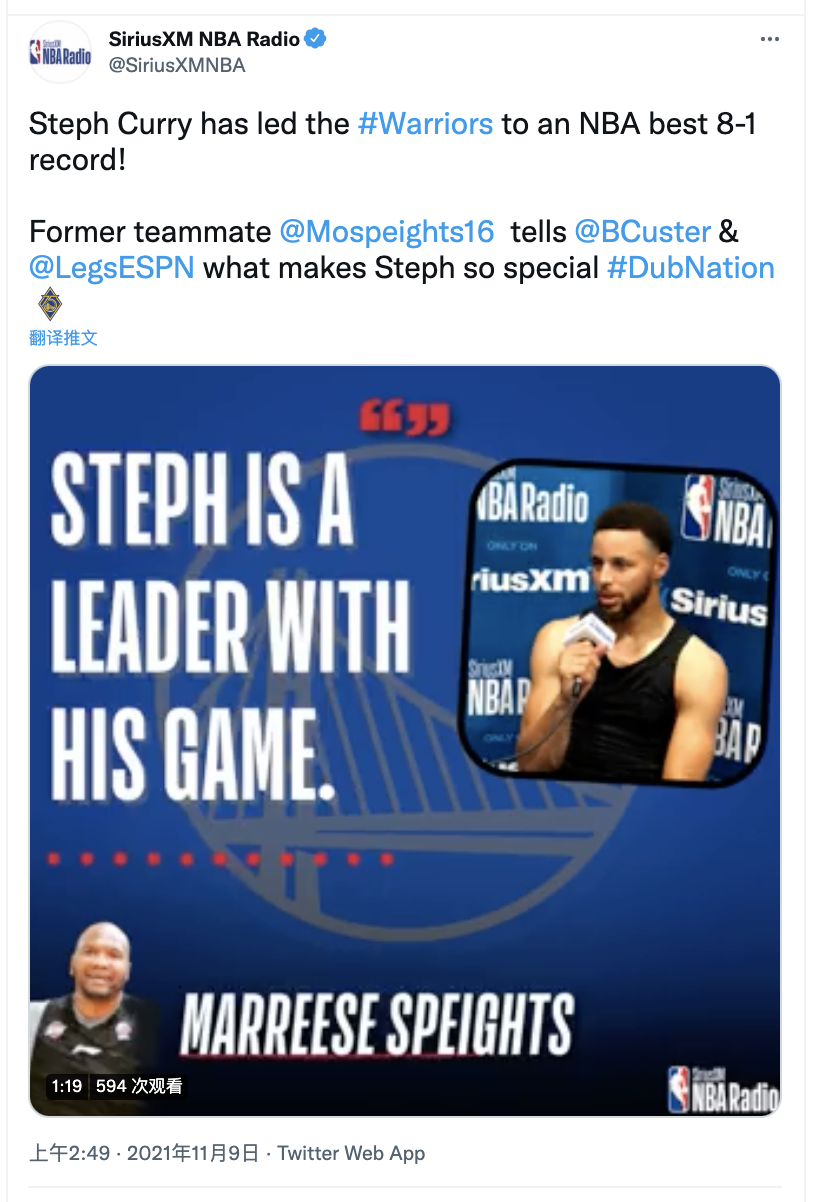Viewport: 818px width, 1202px height.
Task: Open the Twitter Web App source link
Action: click(x=351, y=1153)
